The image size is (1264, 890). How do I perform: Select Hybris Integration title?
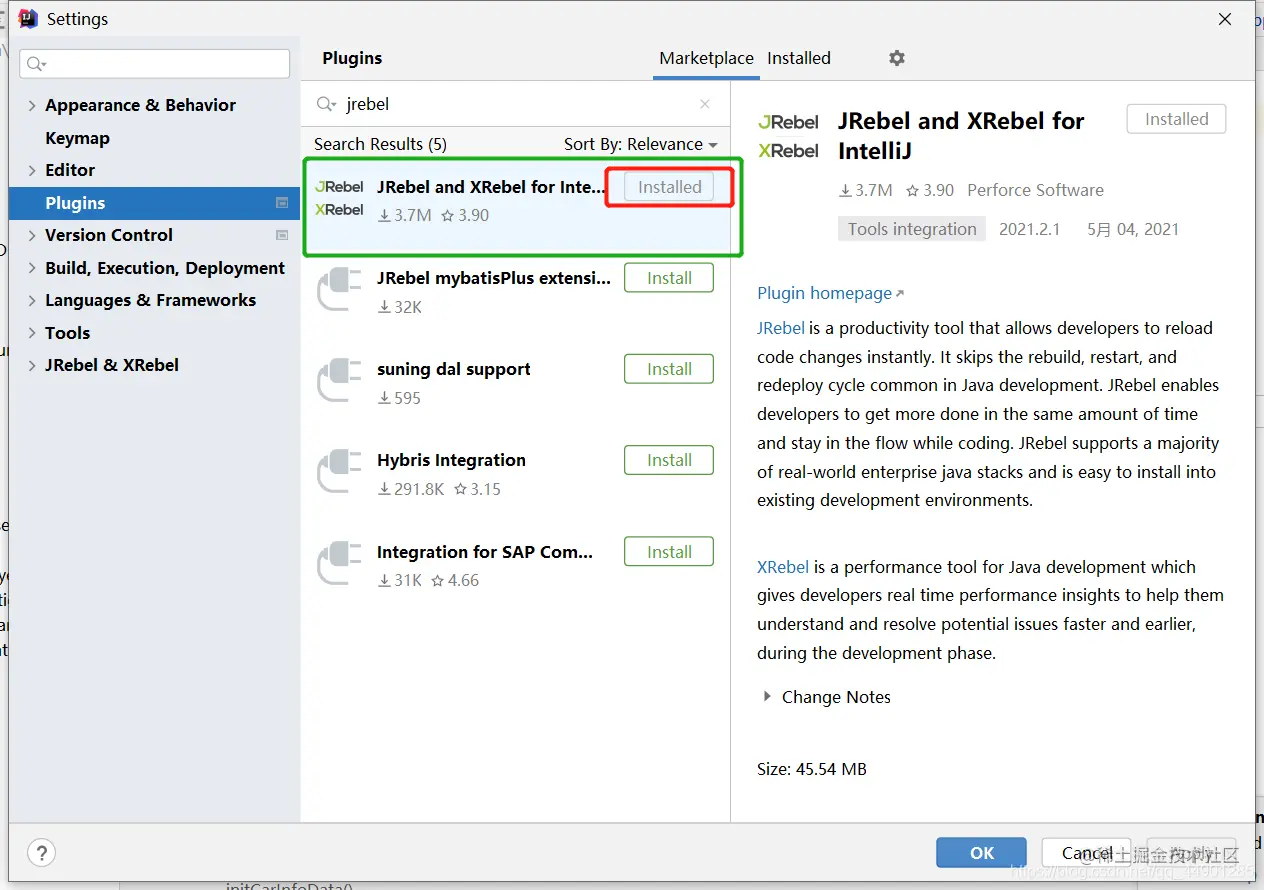pyautogui.click(x=451, y=460)
